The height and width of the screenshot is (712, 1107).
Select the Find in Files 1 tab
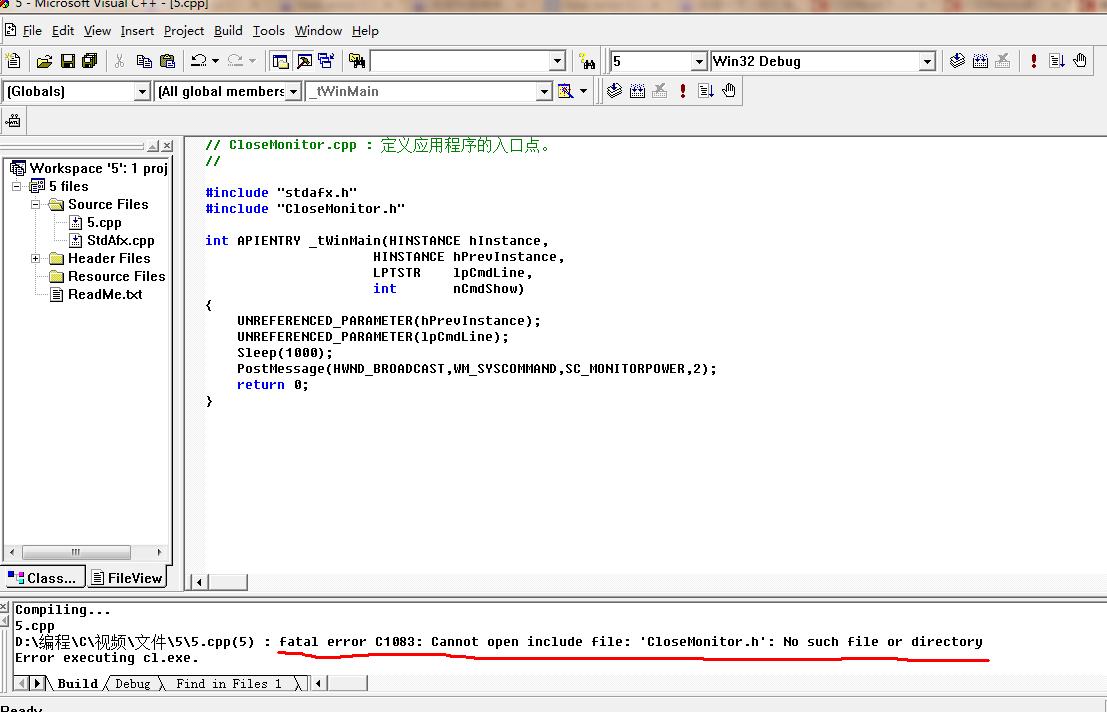229,683
